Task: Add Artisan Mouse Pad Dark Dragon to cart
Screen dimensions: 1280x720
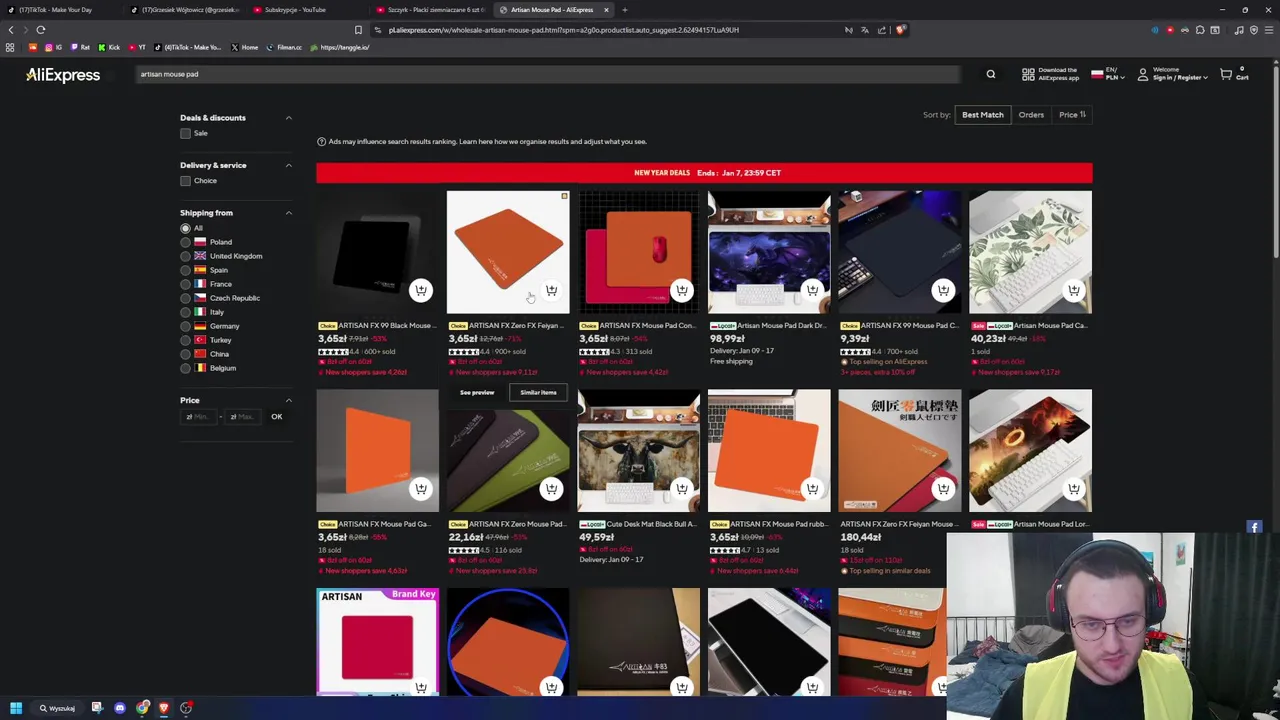Action: (x=812, y=291)
